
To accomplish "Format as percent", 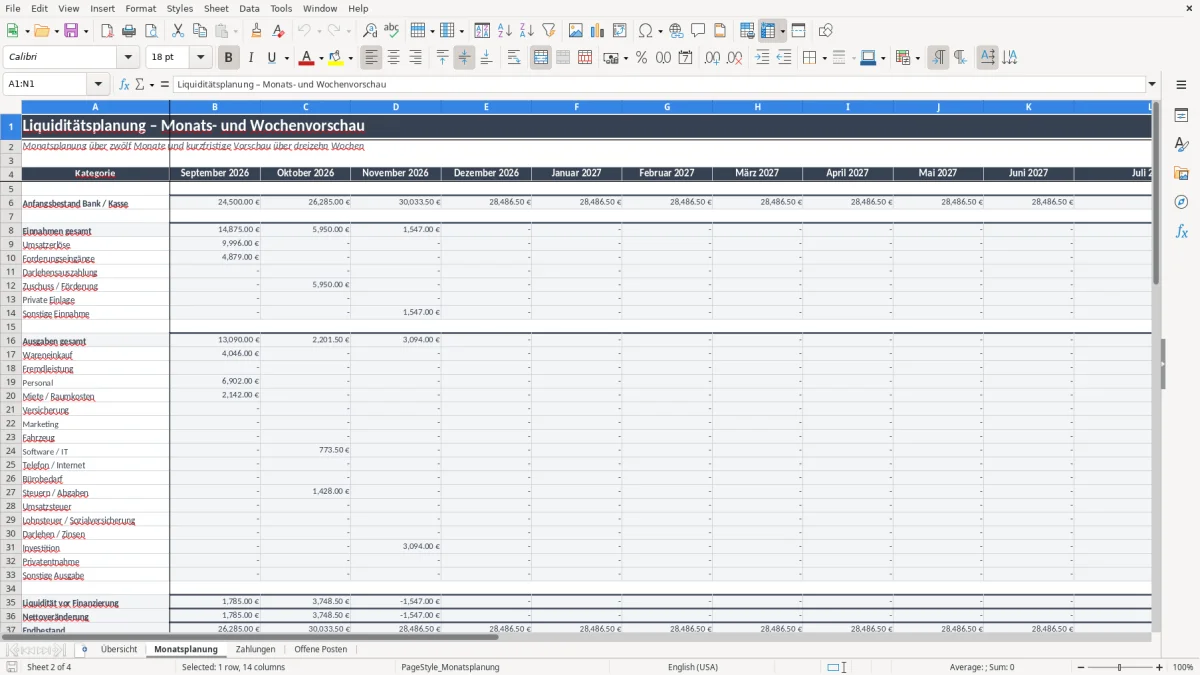I will pyautogui.click(x=641, y=58).
